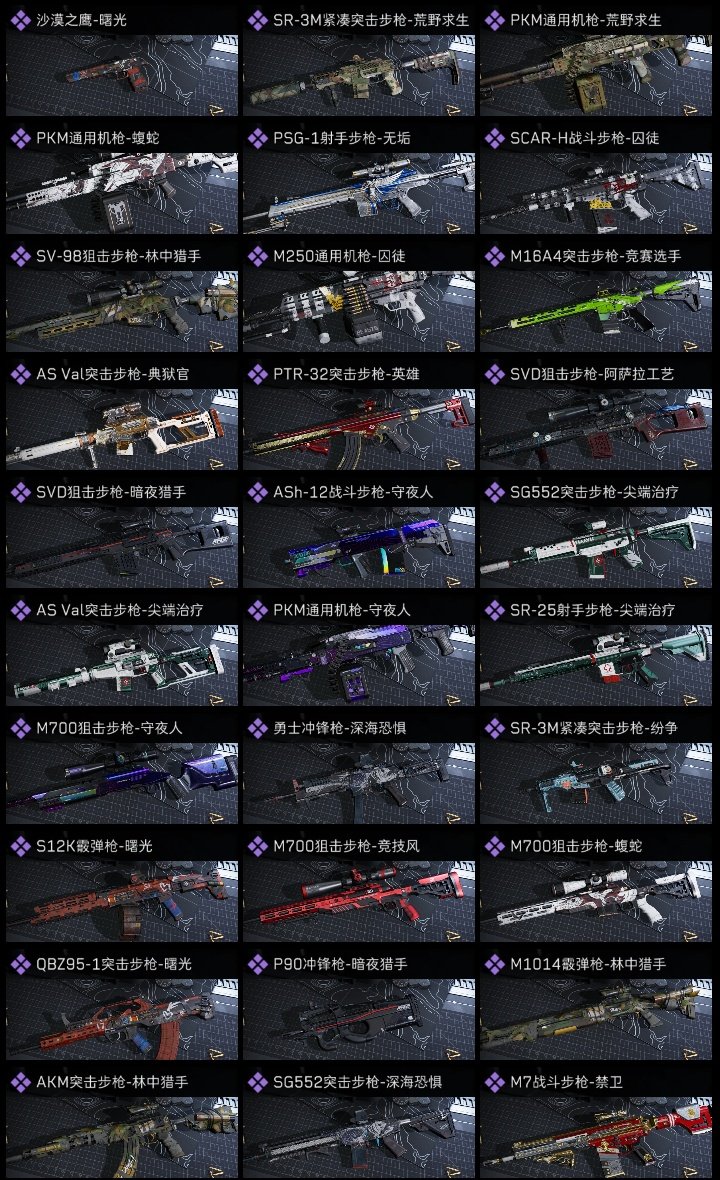Select the QBZ95-1突击步枪-曙光 weapon image
The width and height of the screenshot is (720, 1180).
122,1019
